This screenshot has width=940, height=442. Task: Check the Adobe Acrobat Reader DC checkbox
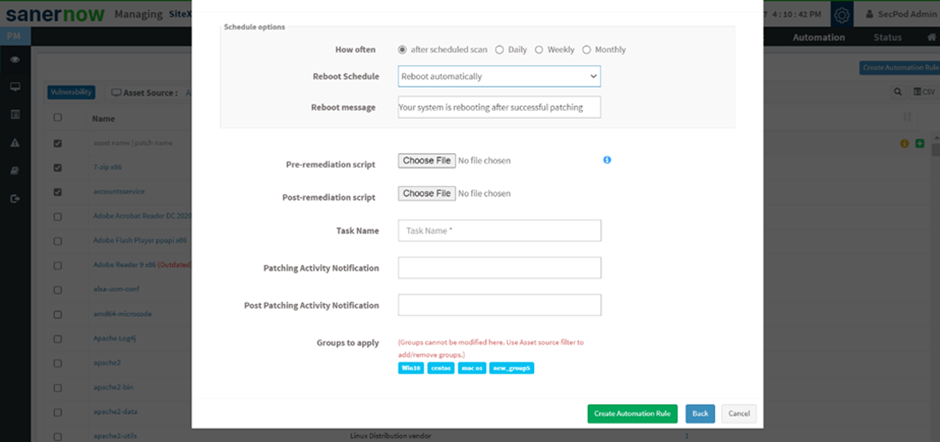[x=58, y=217]
